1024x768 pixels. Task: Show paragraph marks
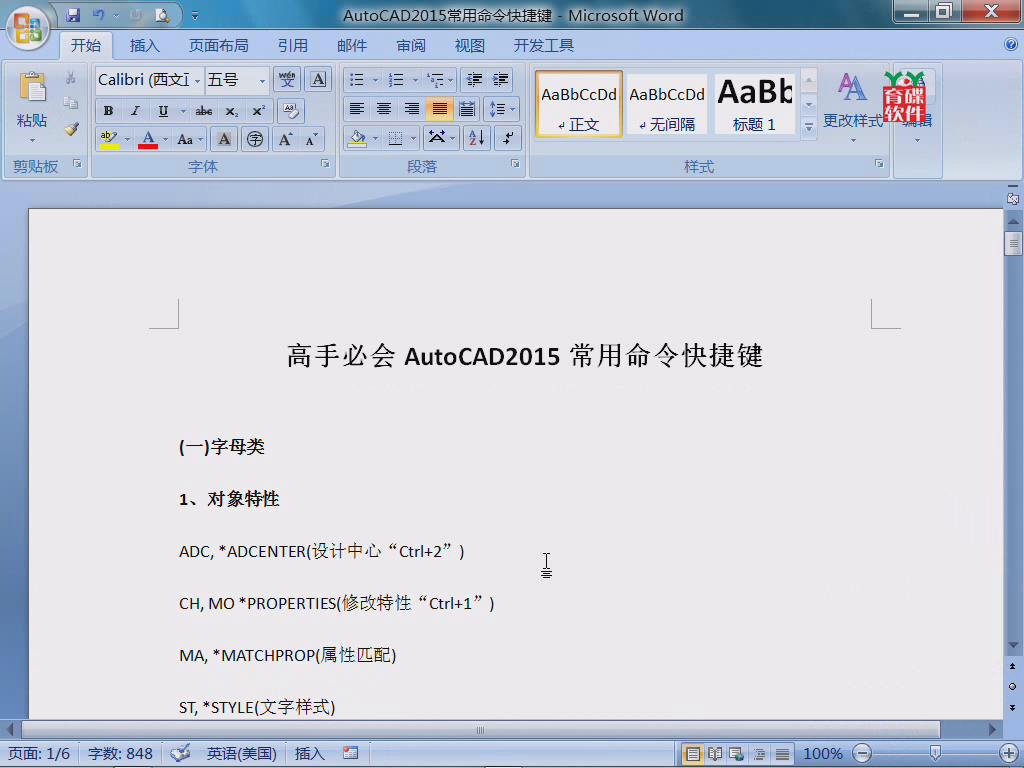(x=507, y=138)
